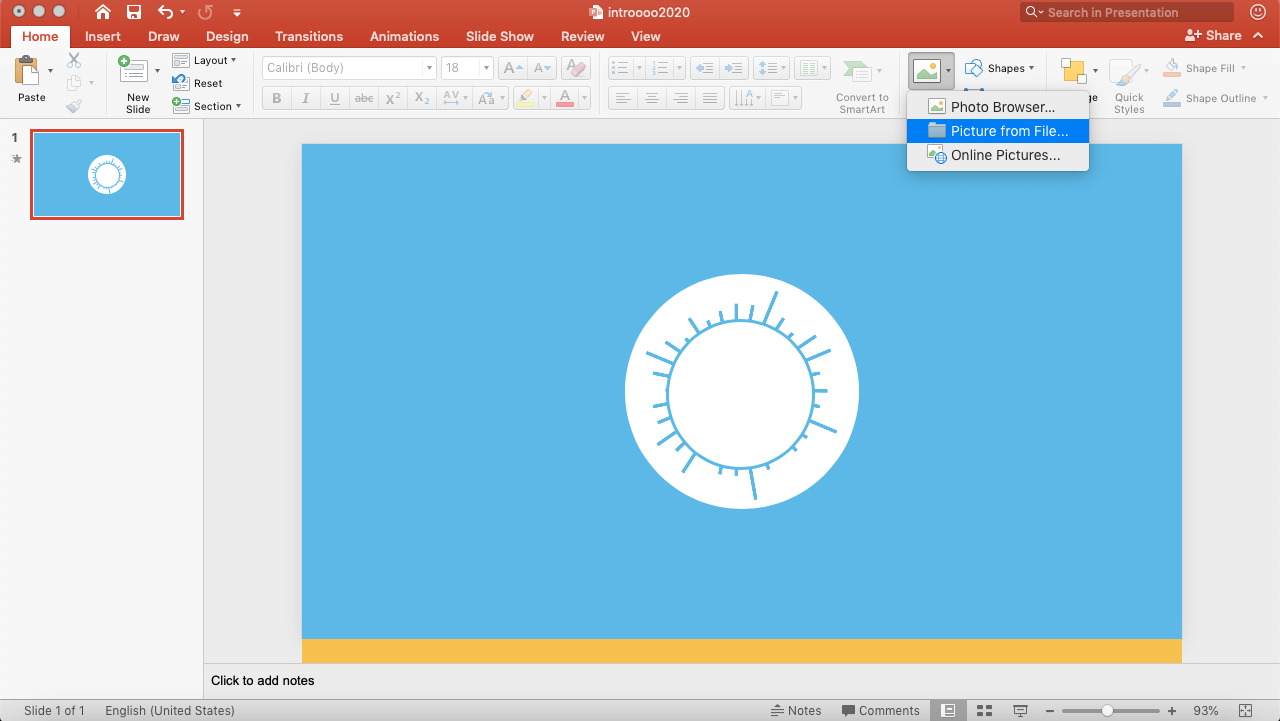Apply the red font color
Image resolution: width=1280 pixels, height=721 pixels.
[565, 98]
